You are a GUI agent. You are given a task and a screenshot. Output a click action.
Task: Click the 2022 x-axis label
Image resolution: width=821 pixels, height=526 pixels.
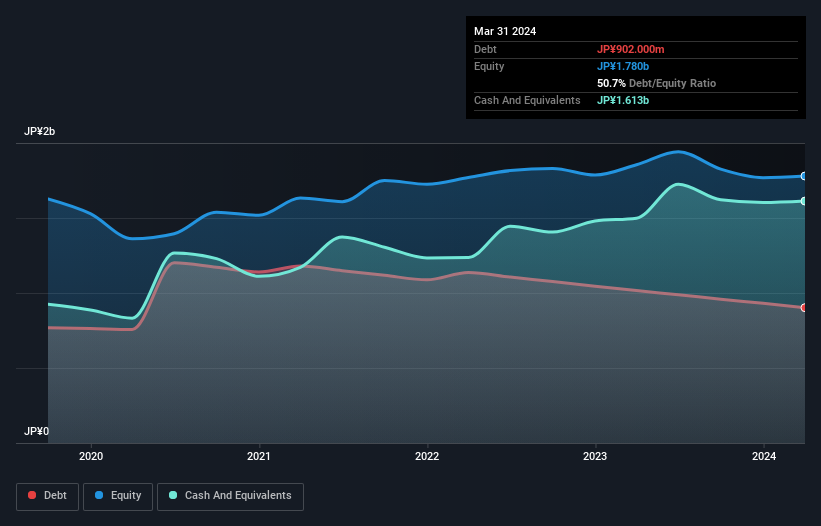pos(427,456)
